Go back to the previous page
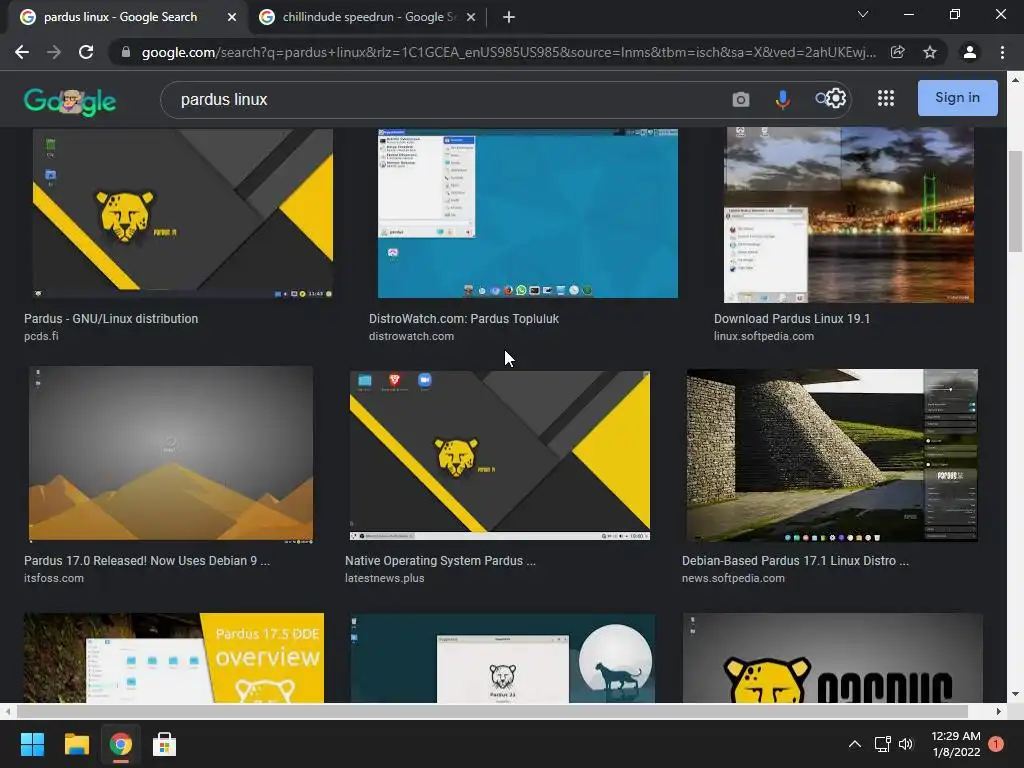The image size is (1024, 768). 22,52
